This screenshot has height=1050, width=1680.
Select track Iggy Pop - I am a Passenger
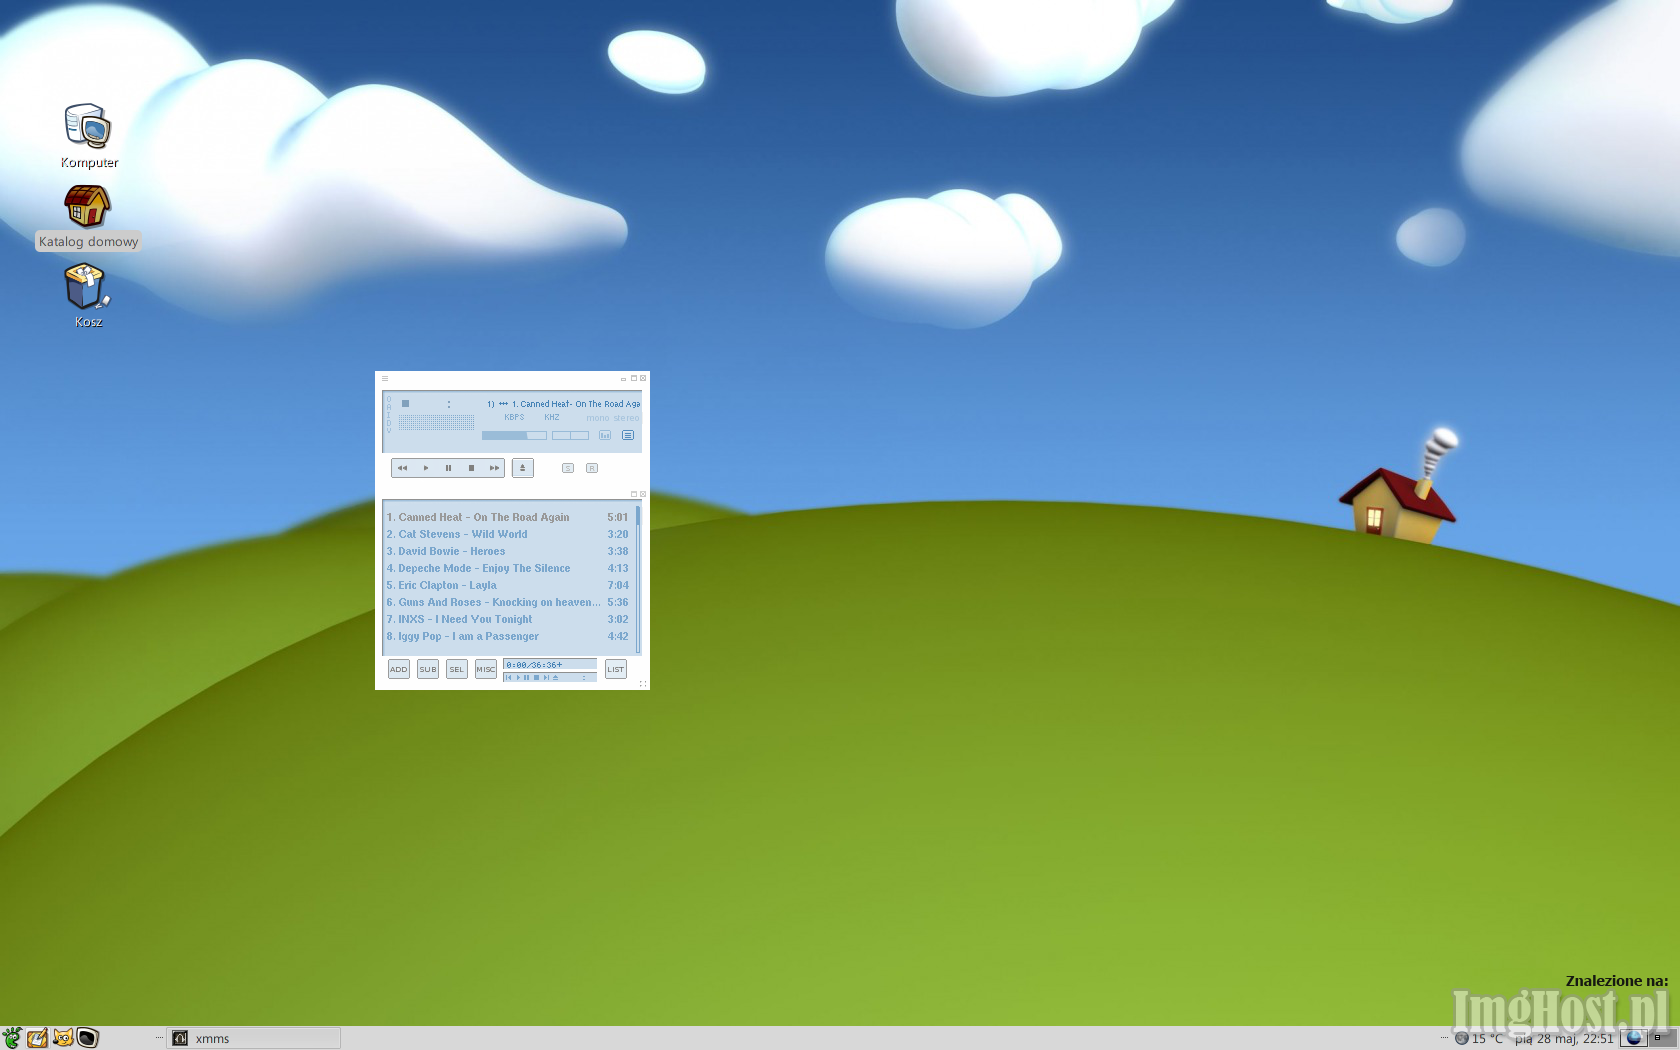click(x=508, y=636)
